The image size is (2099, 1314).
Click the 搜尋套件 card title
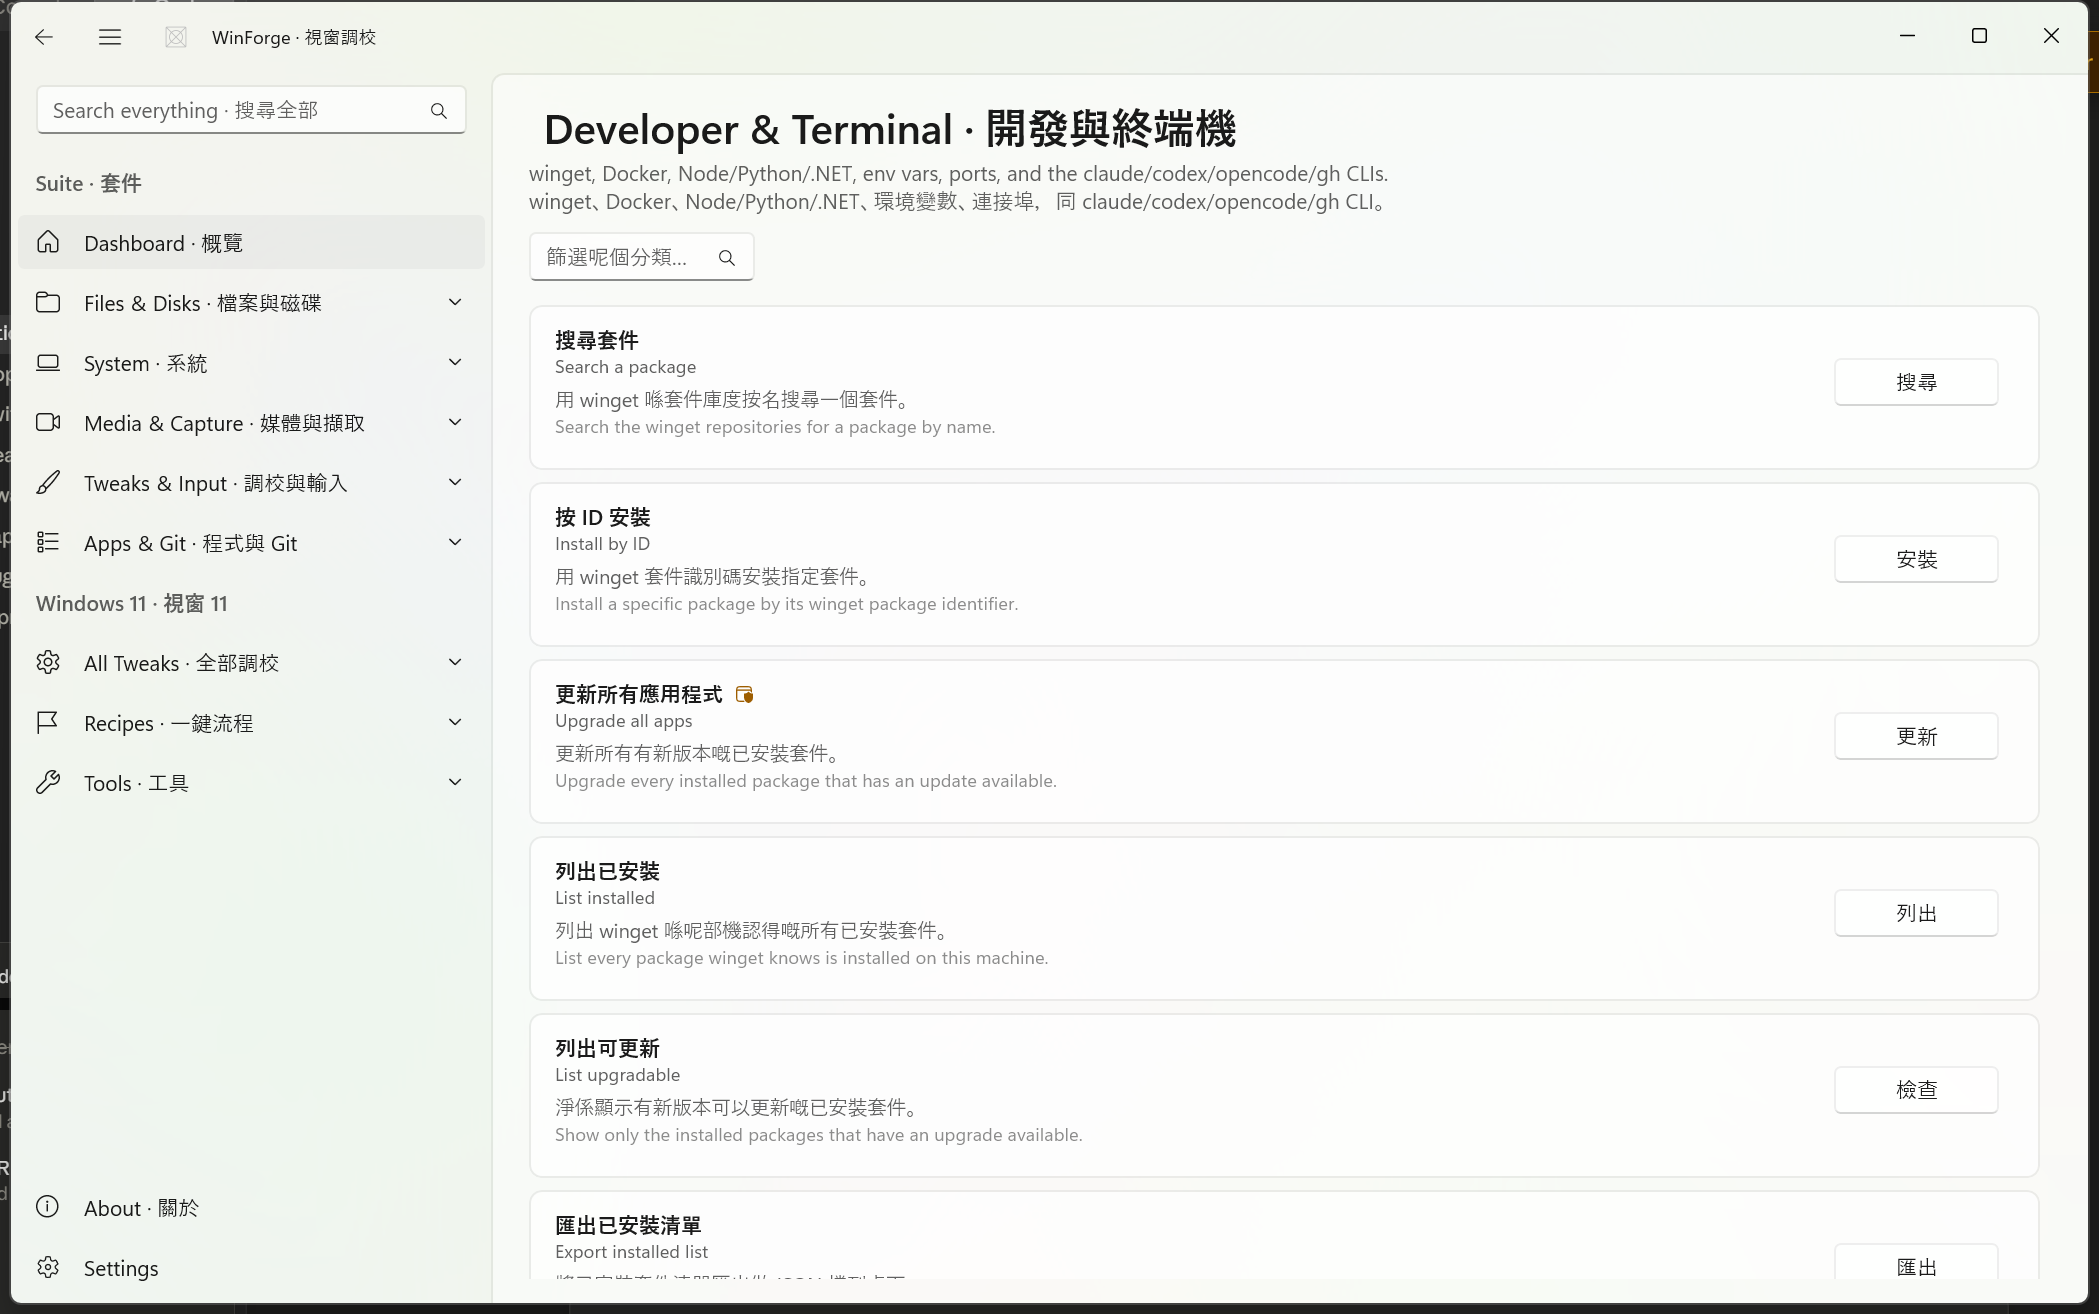(x=597, y=340)
